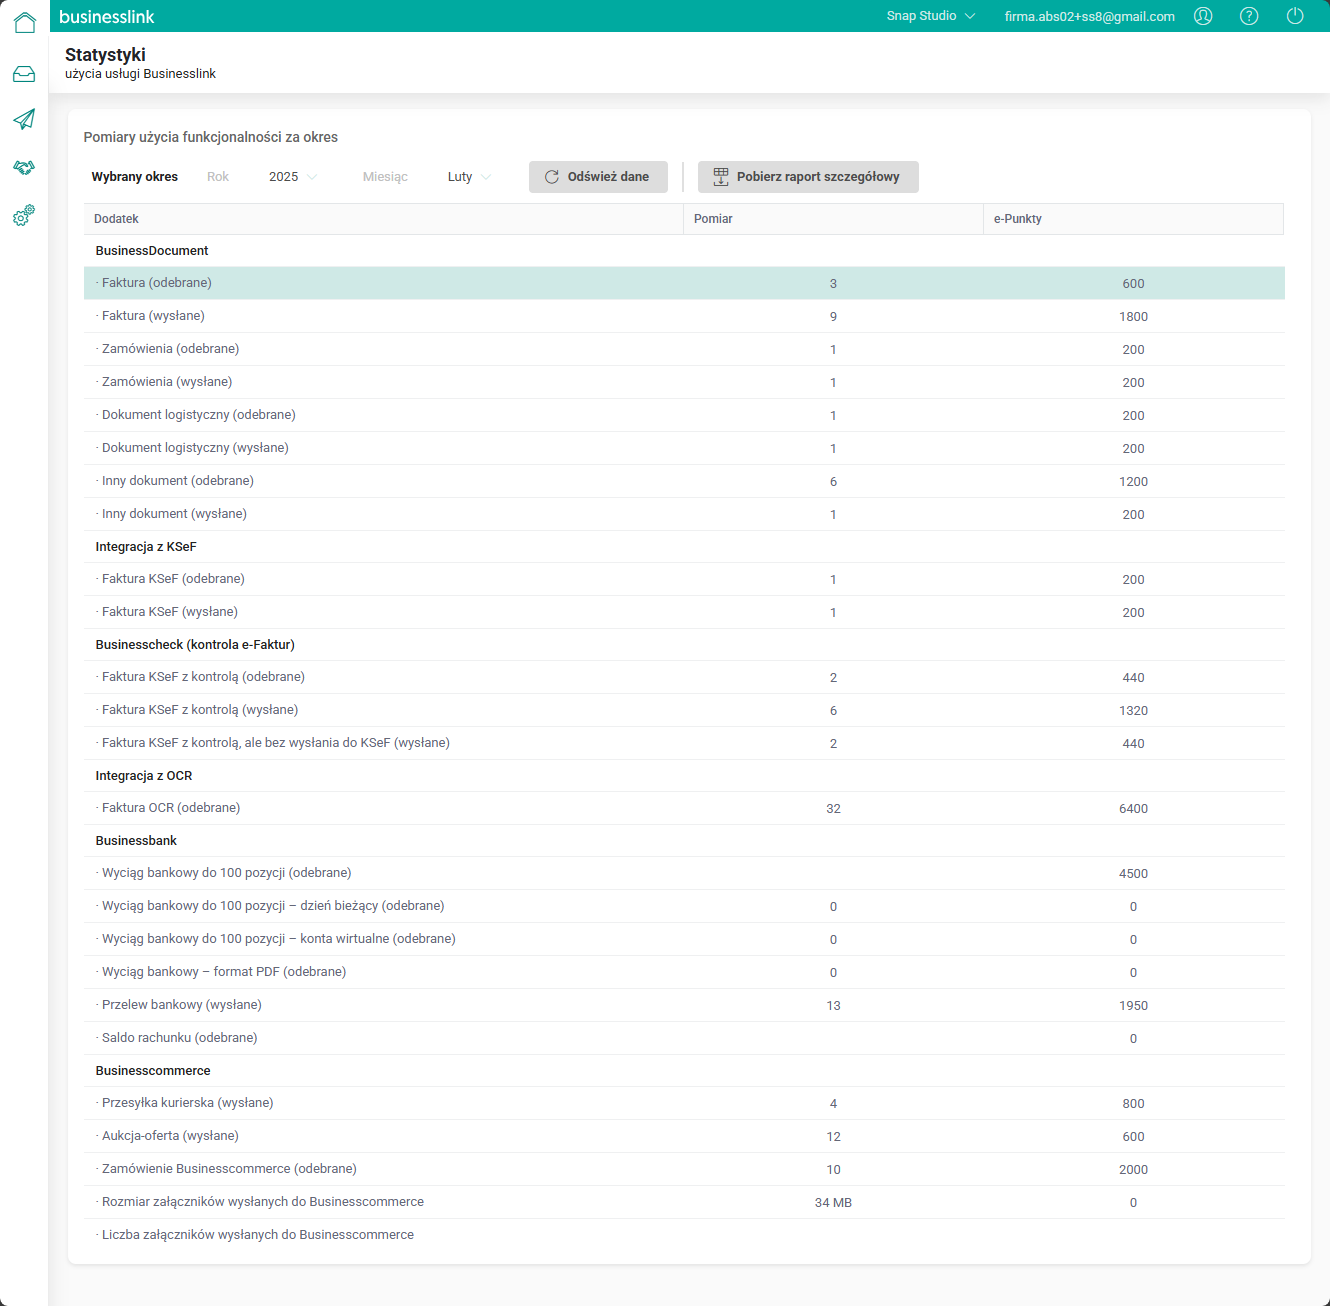1330x1306 pixels.
Task: Select the Zamówienia (odebrane) row
Action: (684, 349)
